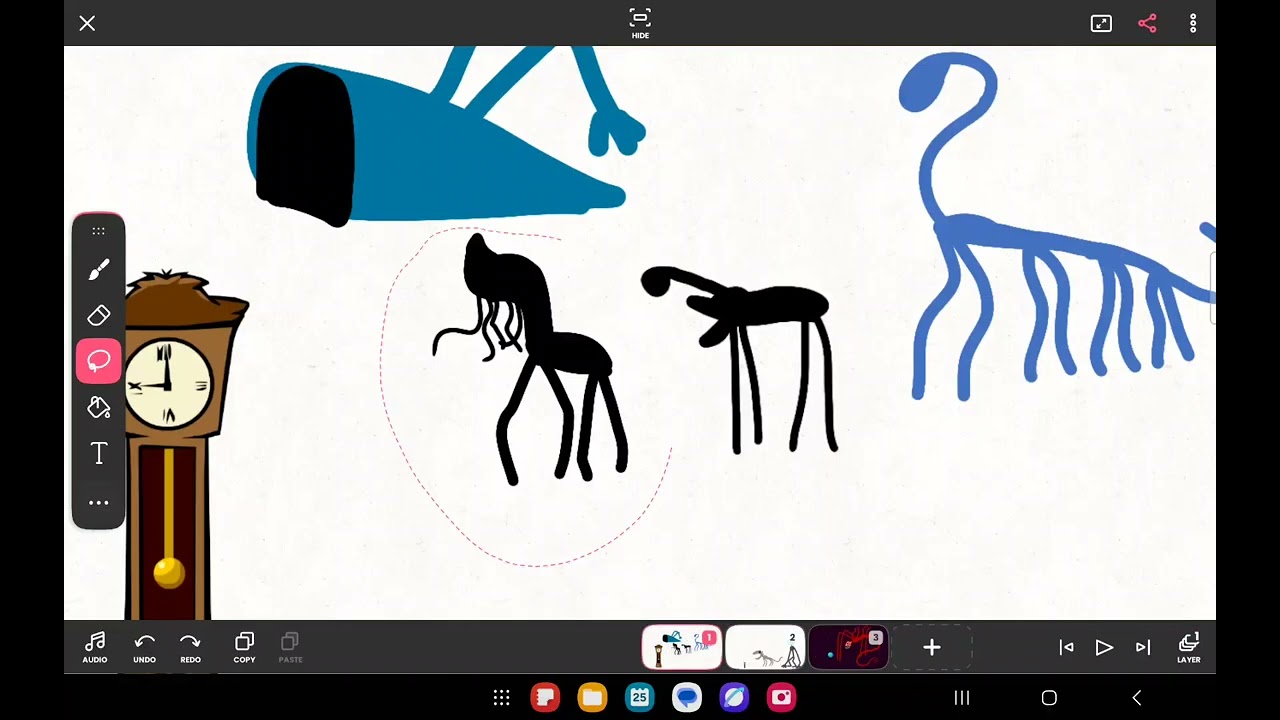The image size is (1280, 720).
Task: Select the Paint Bucket fill tool
Action: (x=98, y=407)
